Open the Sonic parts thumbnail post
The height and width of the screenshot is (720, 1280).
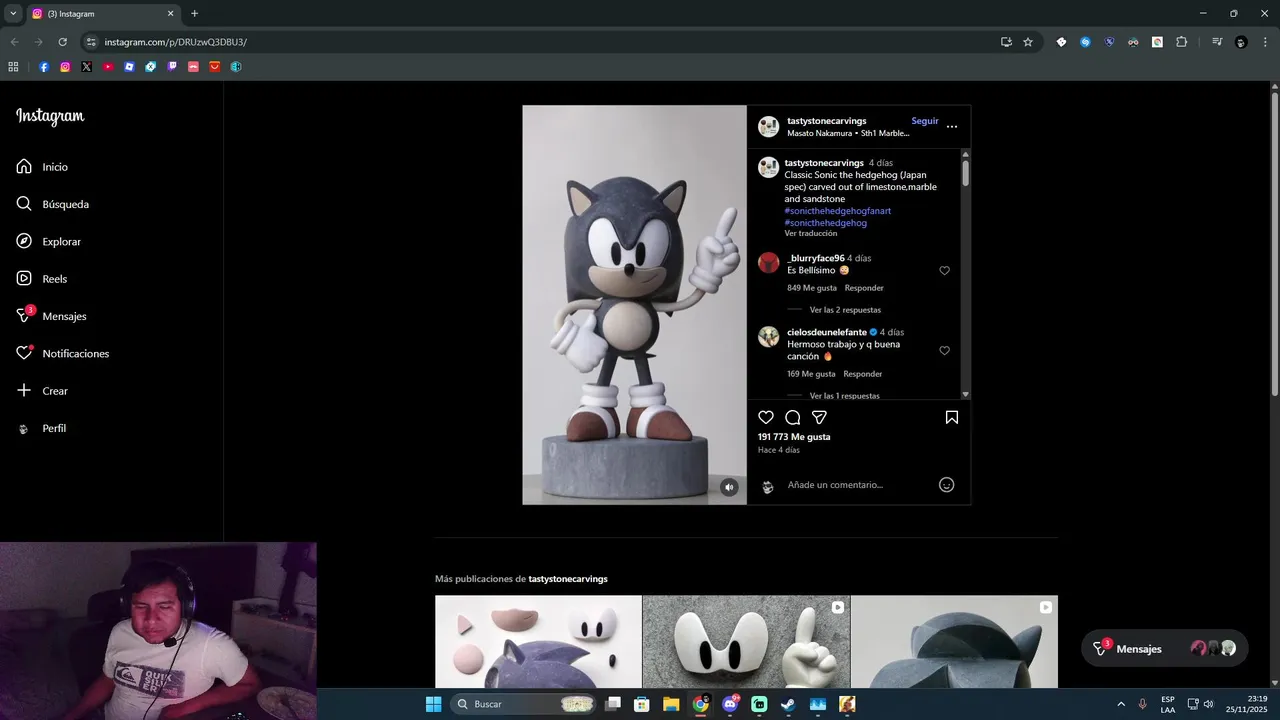coord(538,642)
